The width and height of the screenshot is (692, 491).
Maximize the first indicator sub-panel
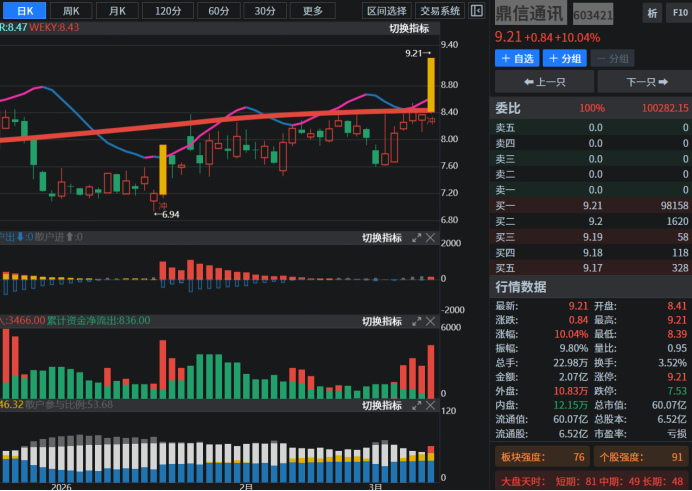(x=416, y=238)
